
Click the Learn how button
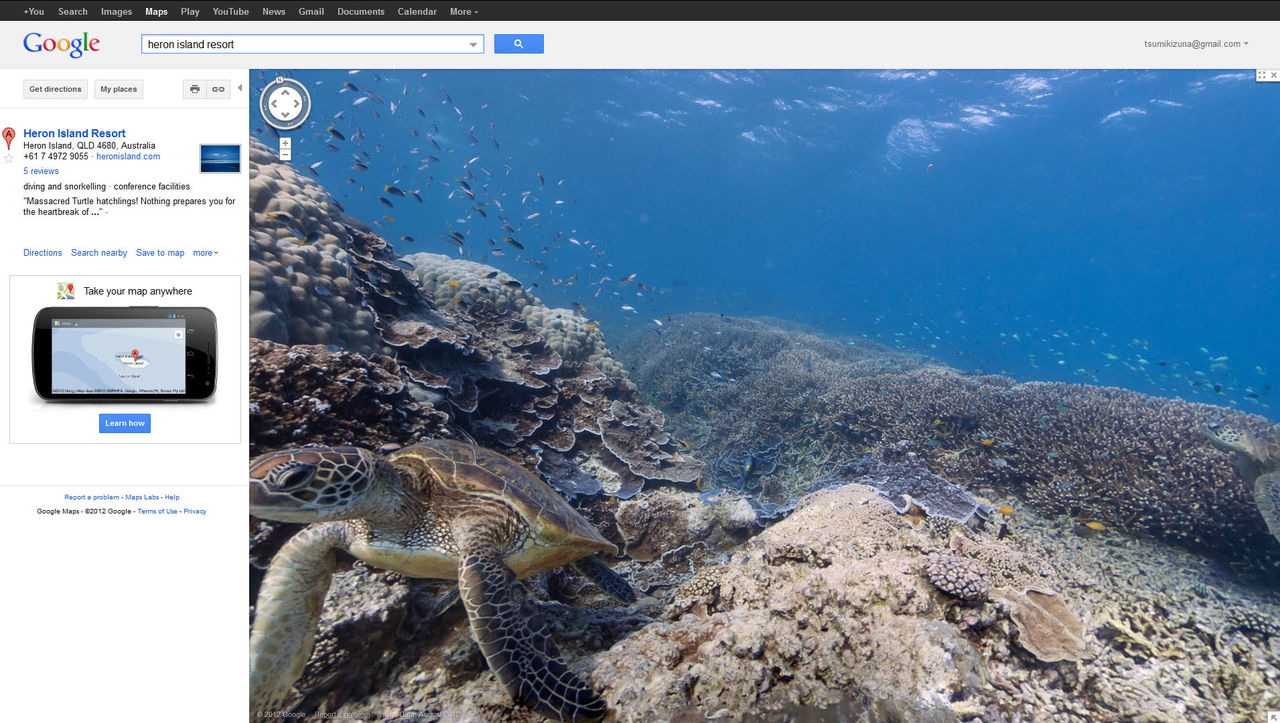(x=125, y=423)
